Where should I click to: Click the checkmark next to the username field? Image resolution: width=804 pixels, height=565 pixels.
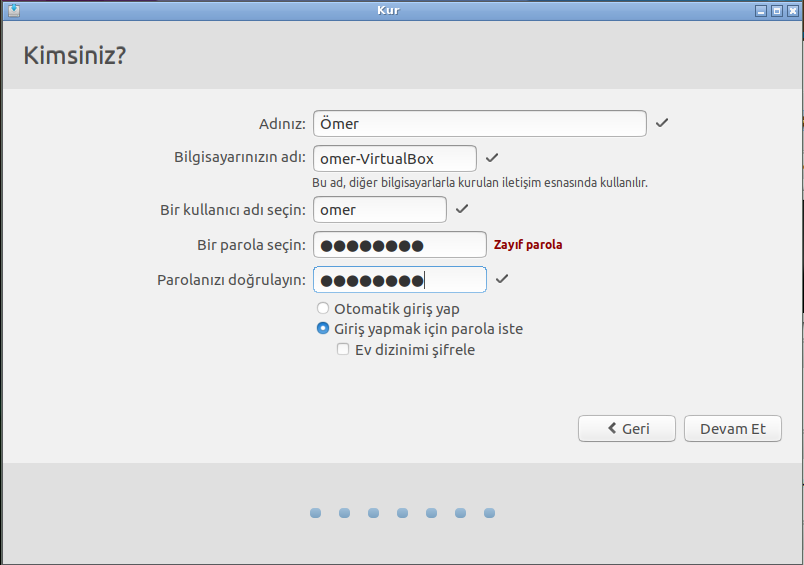[462, 209]
